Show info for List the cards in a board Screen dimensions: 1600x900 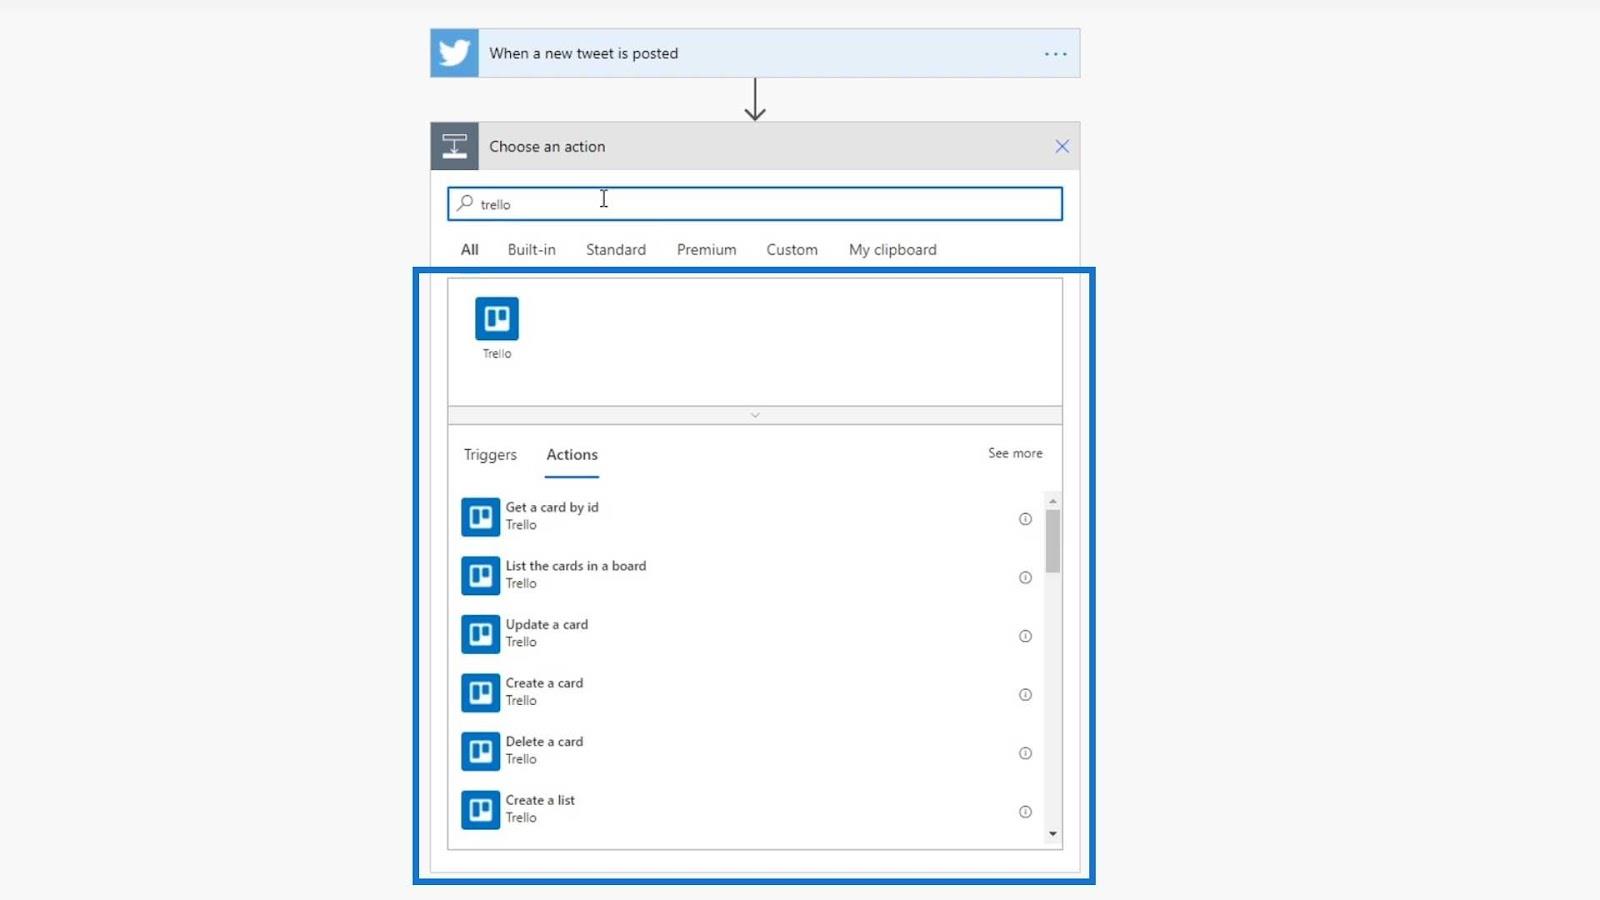[x=1025, y=577]
